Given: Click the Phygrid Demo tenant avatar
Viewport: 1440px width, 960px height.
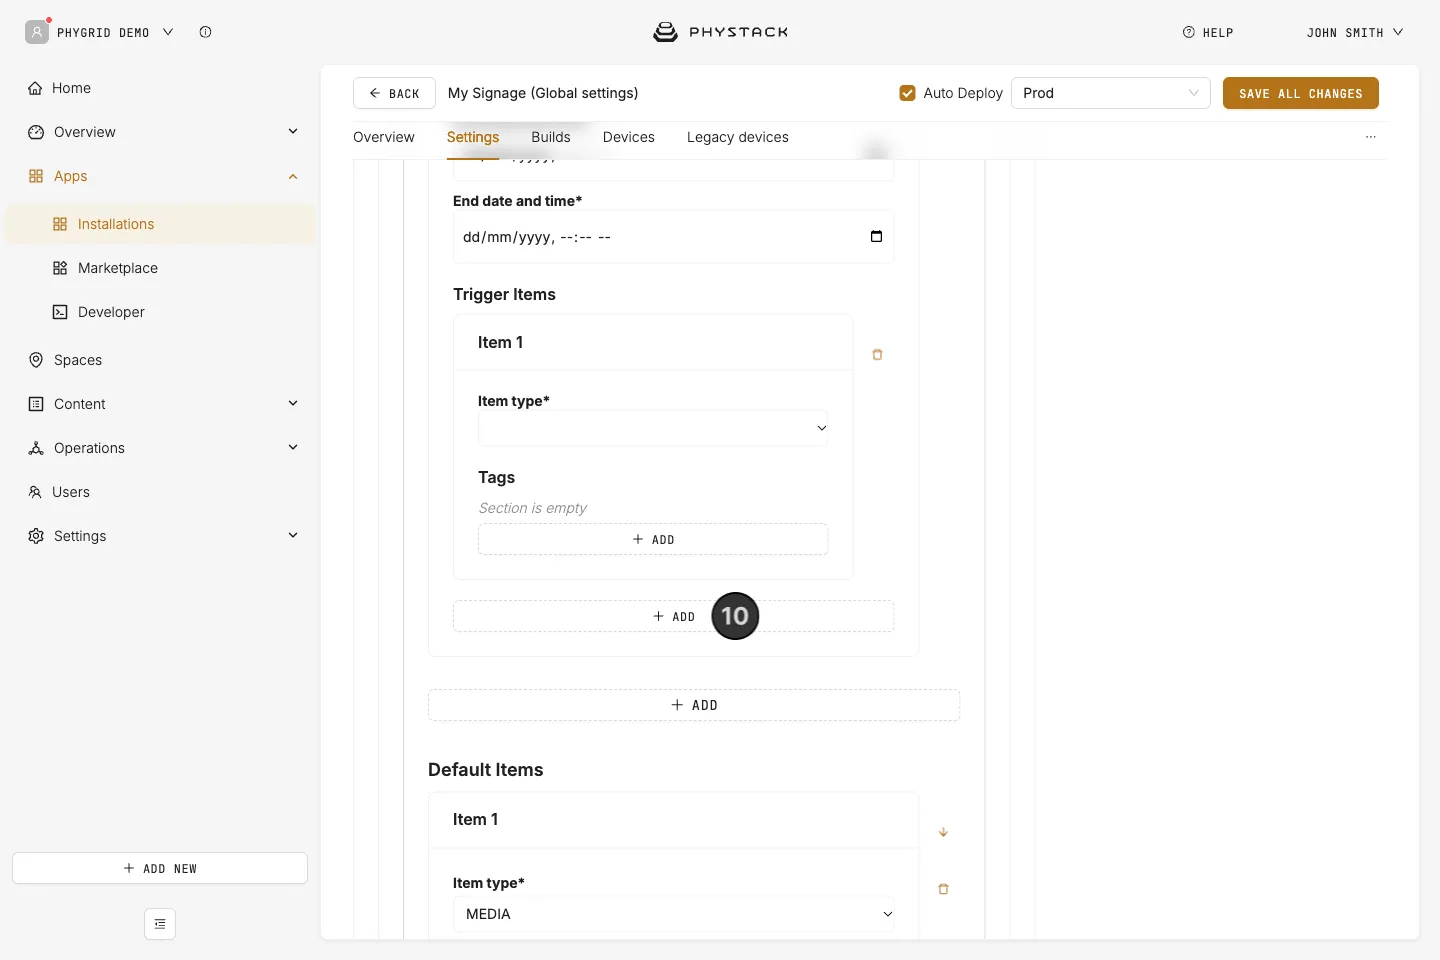Looking at the screenshot, I should [x=37, y=32].
